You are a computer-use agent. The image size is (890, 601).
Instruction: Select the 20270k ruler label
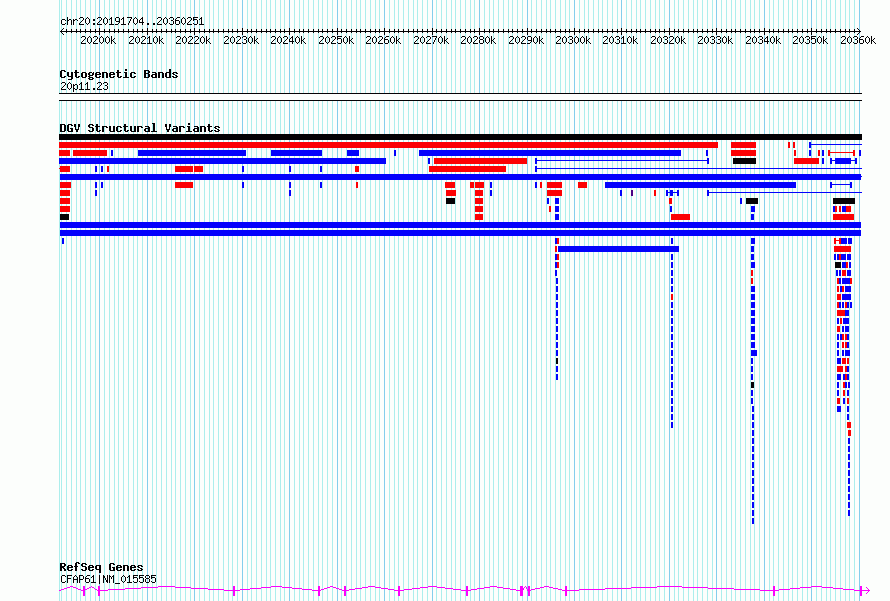[x=431, y=40]
